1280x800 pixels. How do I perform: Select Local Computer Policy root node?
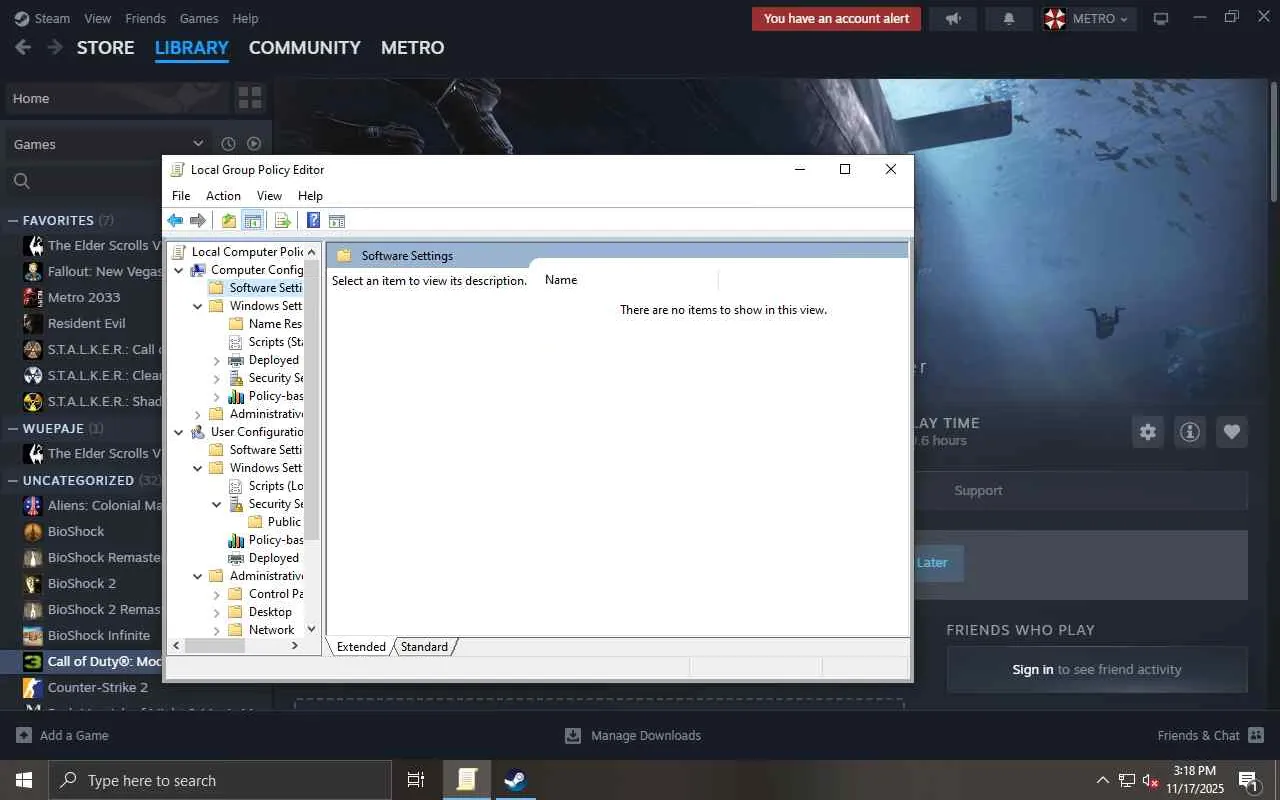239,252
